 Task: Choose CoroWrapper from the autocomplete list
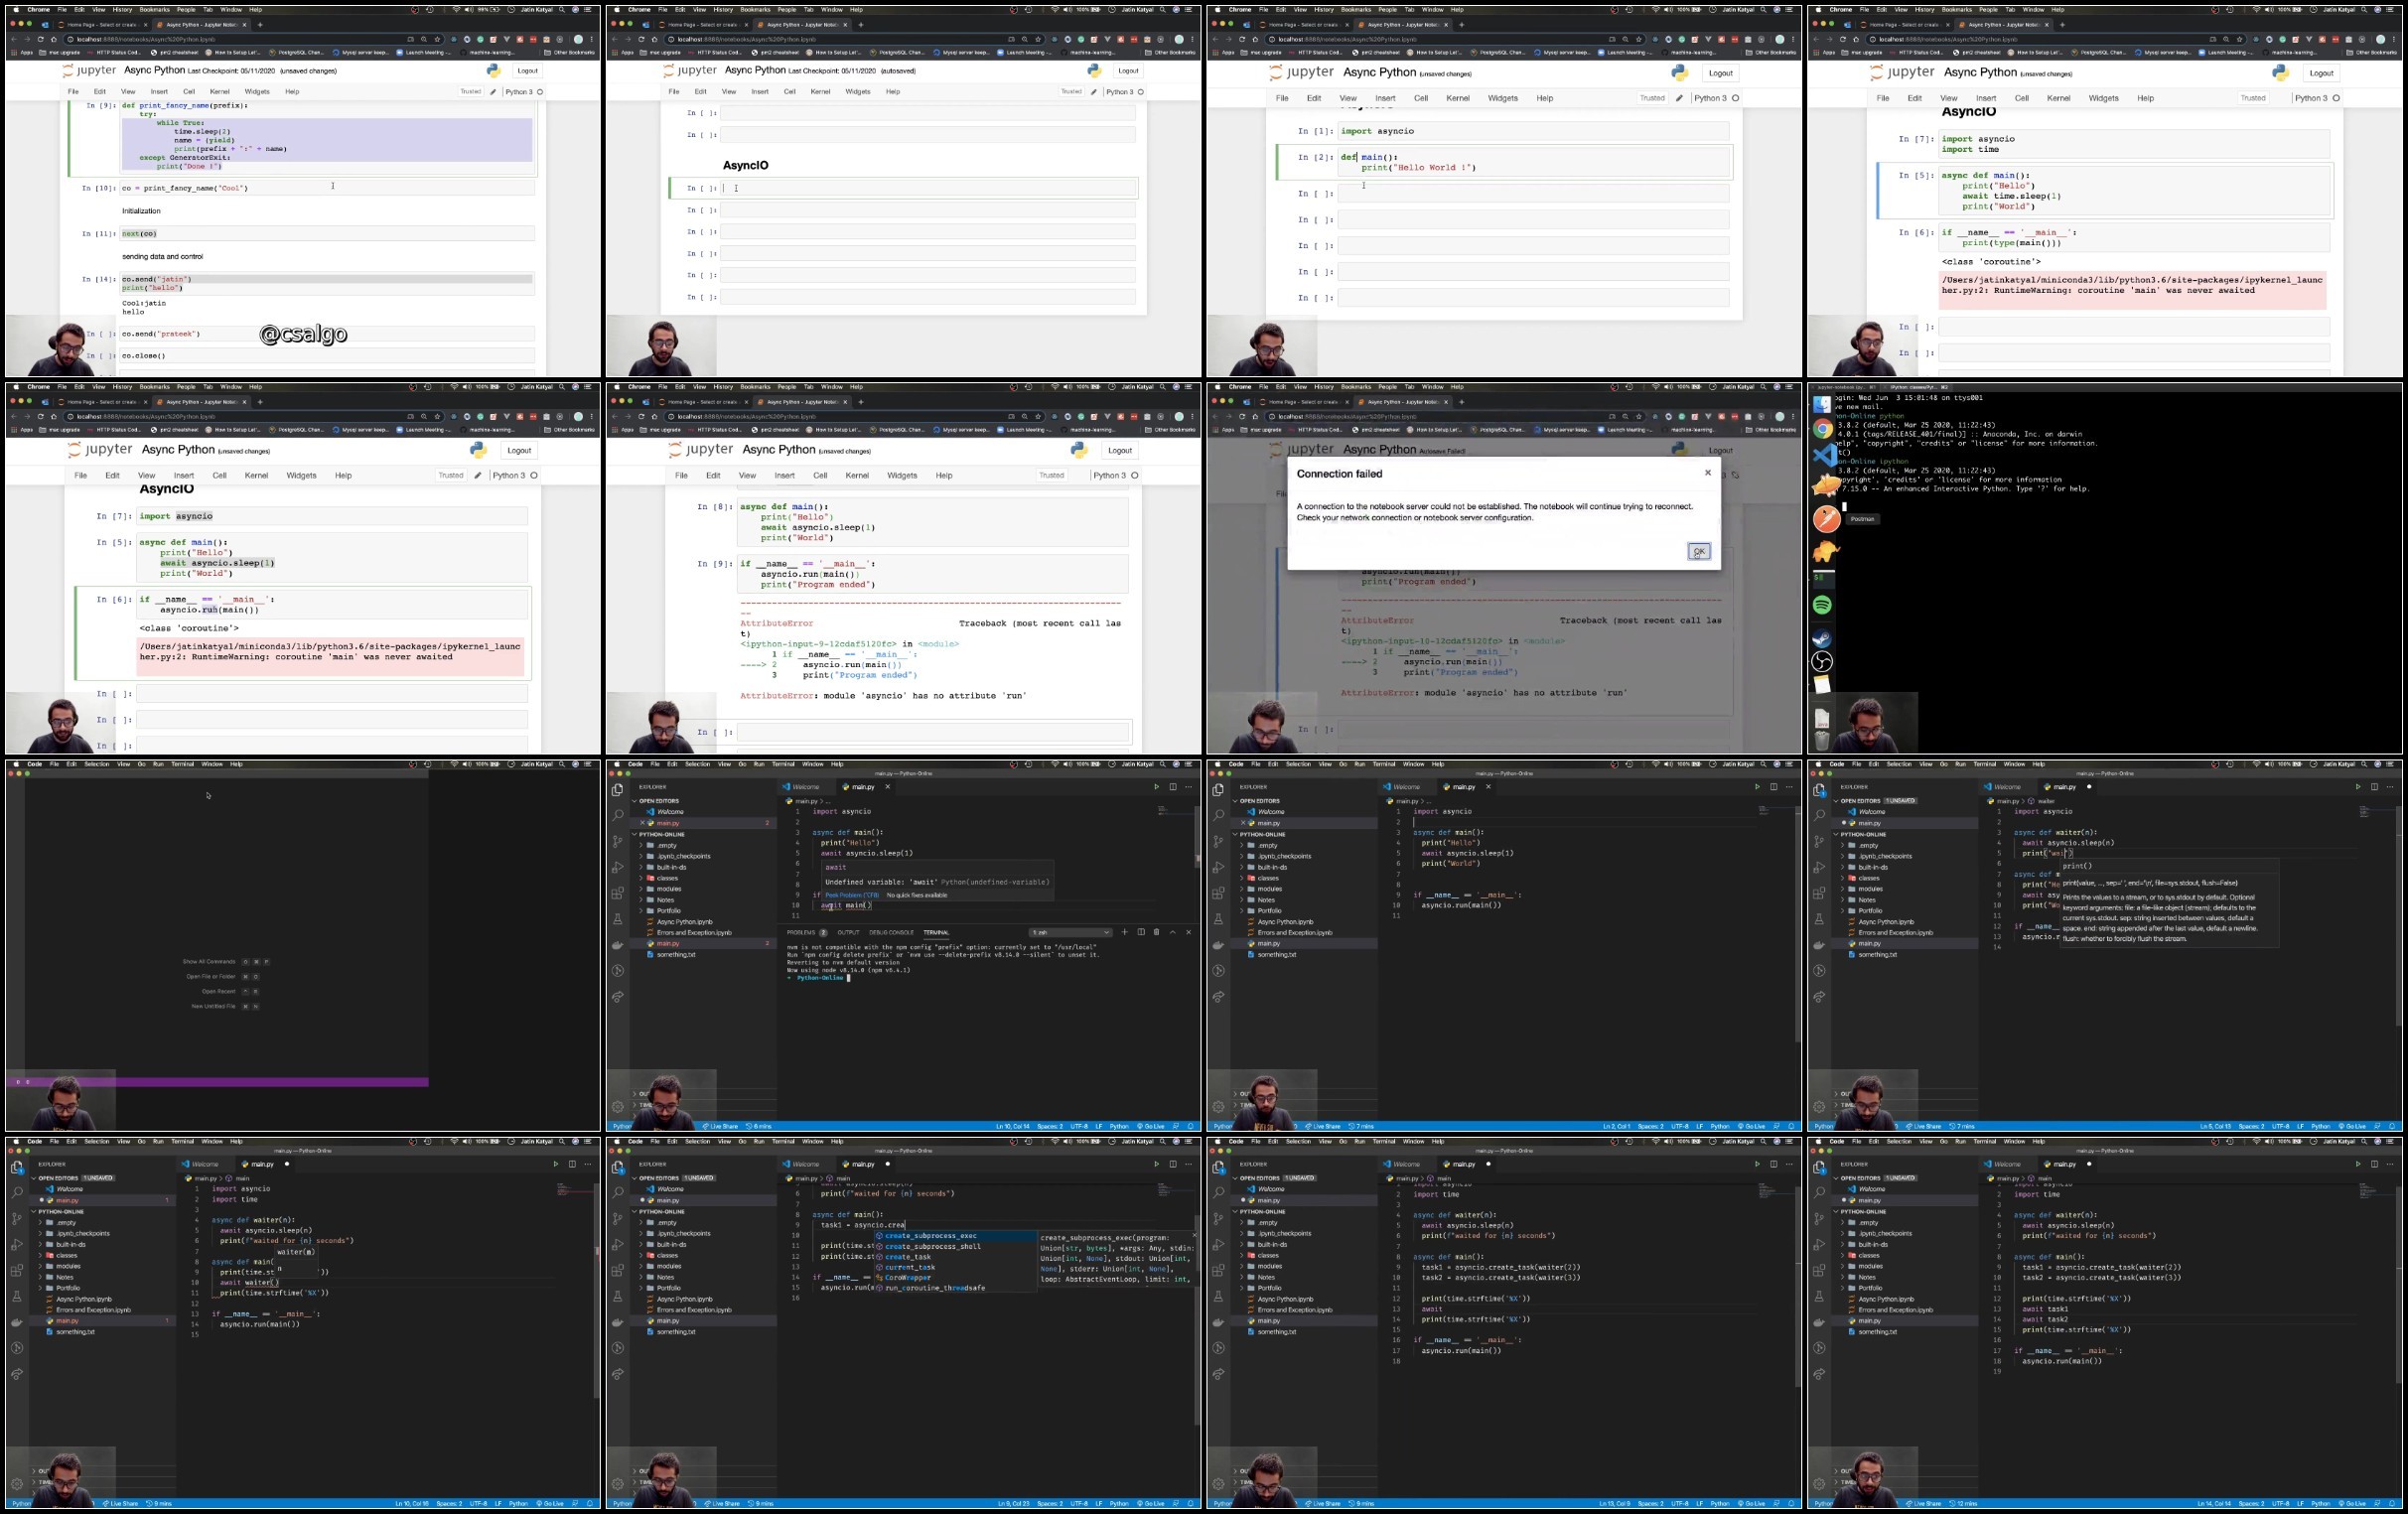tap(956, 1277)
